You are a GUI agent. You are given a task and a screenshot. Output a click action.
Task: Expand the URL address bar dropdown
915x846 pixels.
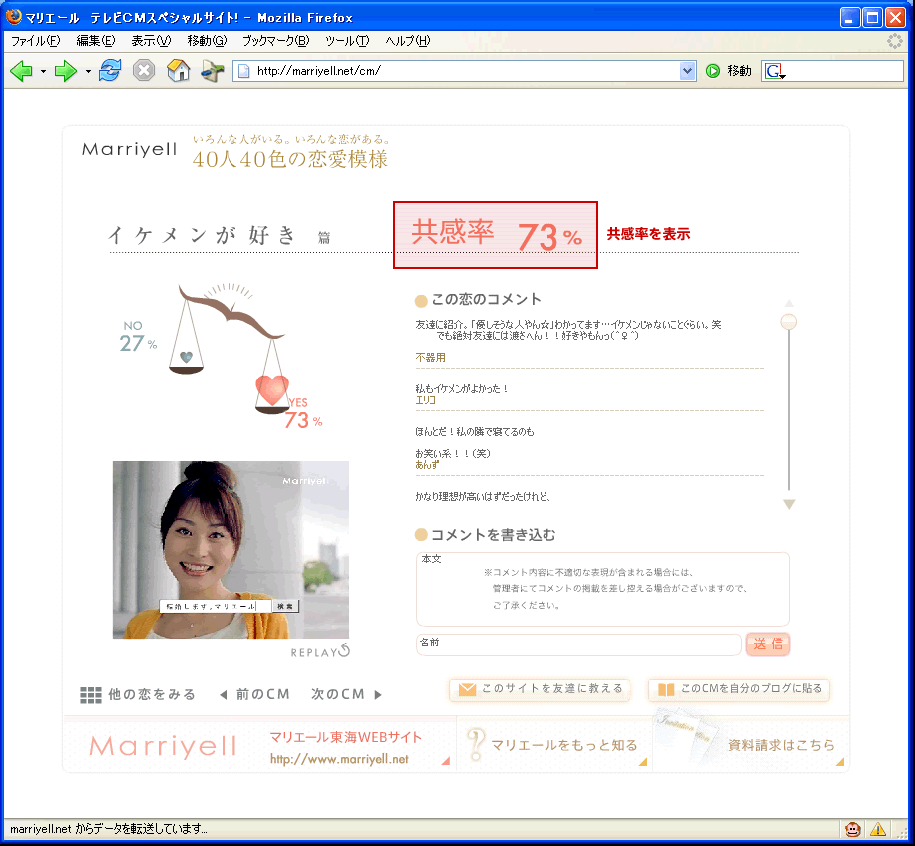[687, 71]
